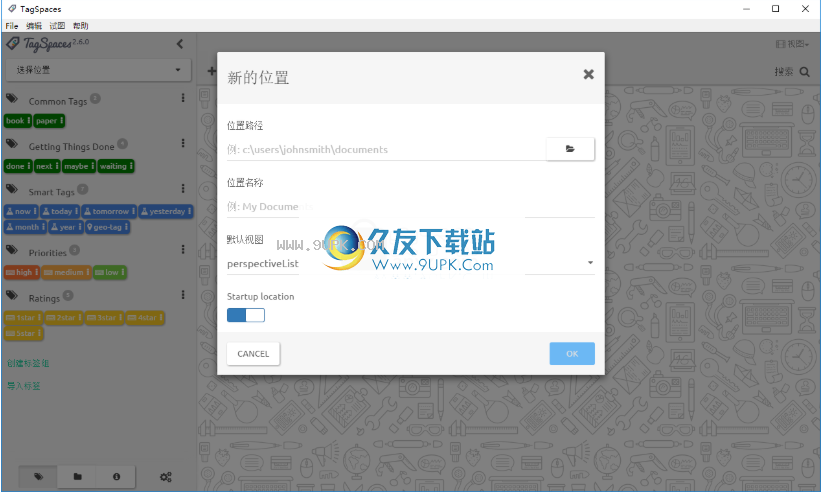Select the geo-tag smart tag
Image resolution: width=825 pixels, height=496 pixels.
pos(107,227)
